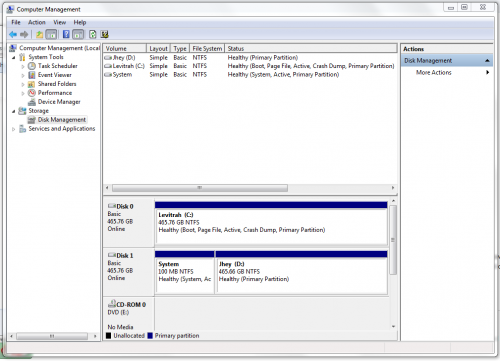Sort by the File System column header
The image size is (500, 361).
(x=207, y=48)
